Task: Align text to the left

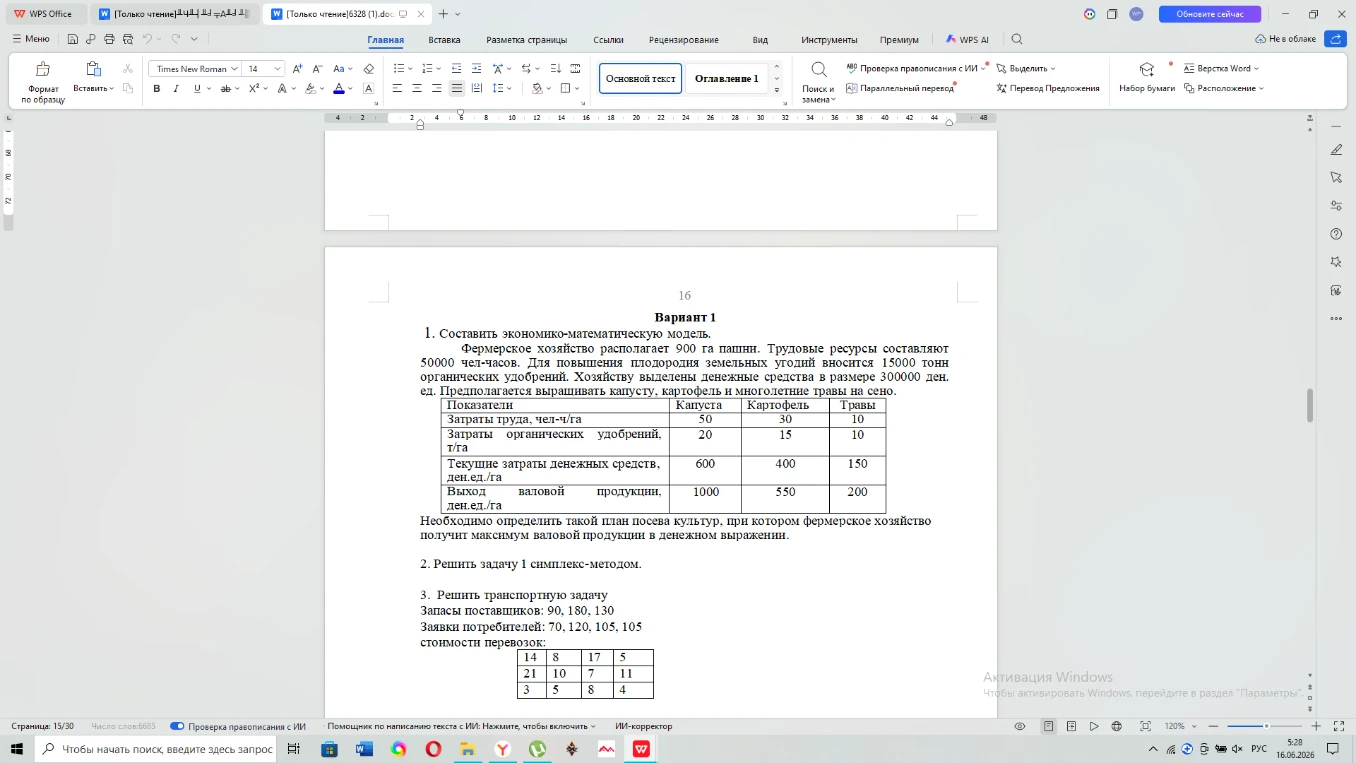Action: pyautogui.click(x=397, y=89)
